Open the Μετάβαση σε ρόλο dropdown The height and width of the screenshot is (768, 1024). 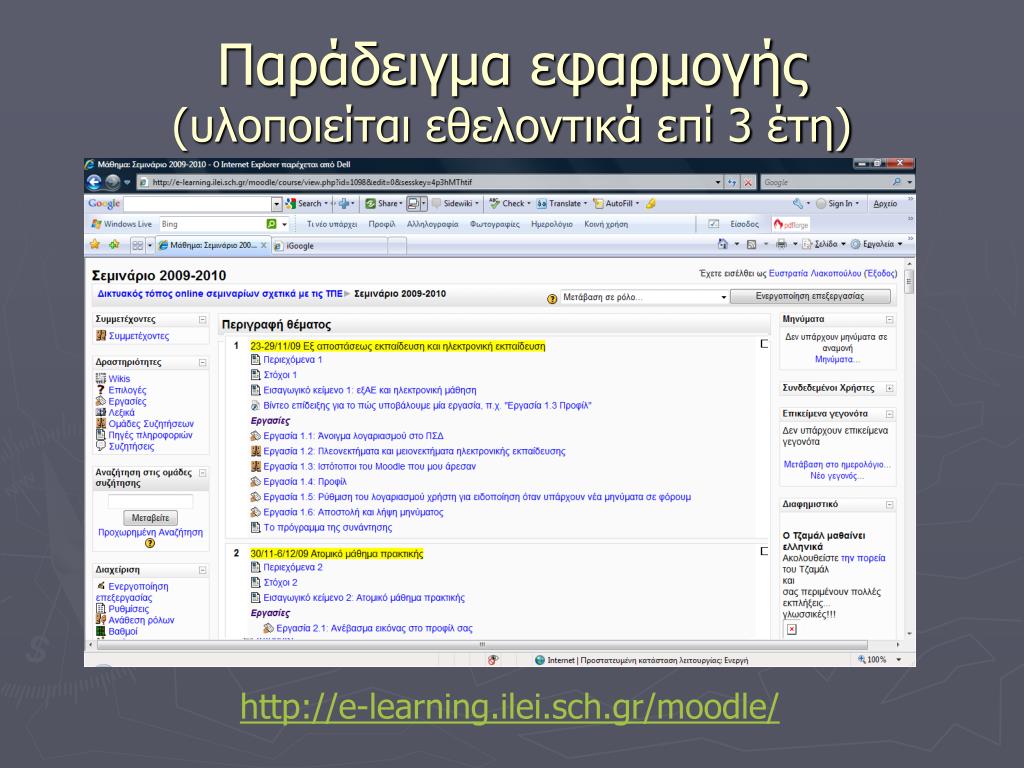[x=644, y=297]
